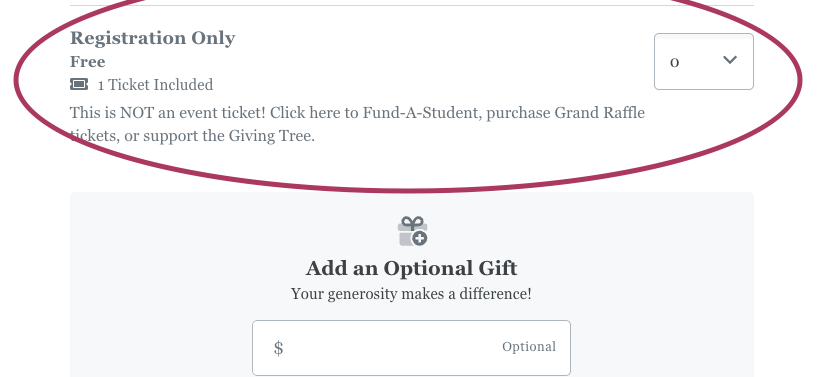824x377 pixels.
Task: Click the dollar sign in the gift field
Action: point(279,348)
